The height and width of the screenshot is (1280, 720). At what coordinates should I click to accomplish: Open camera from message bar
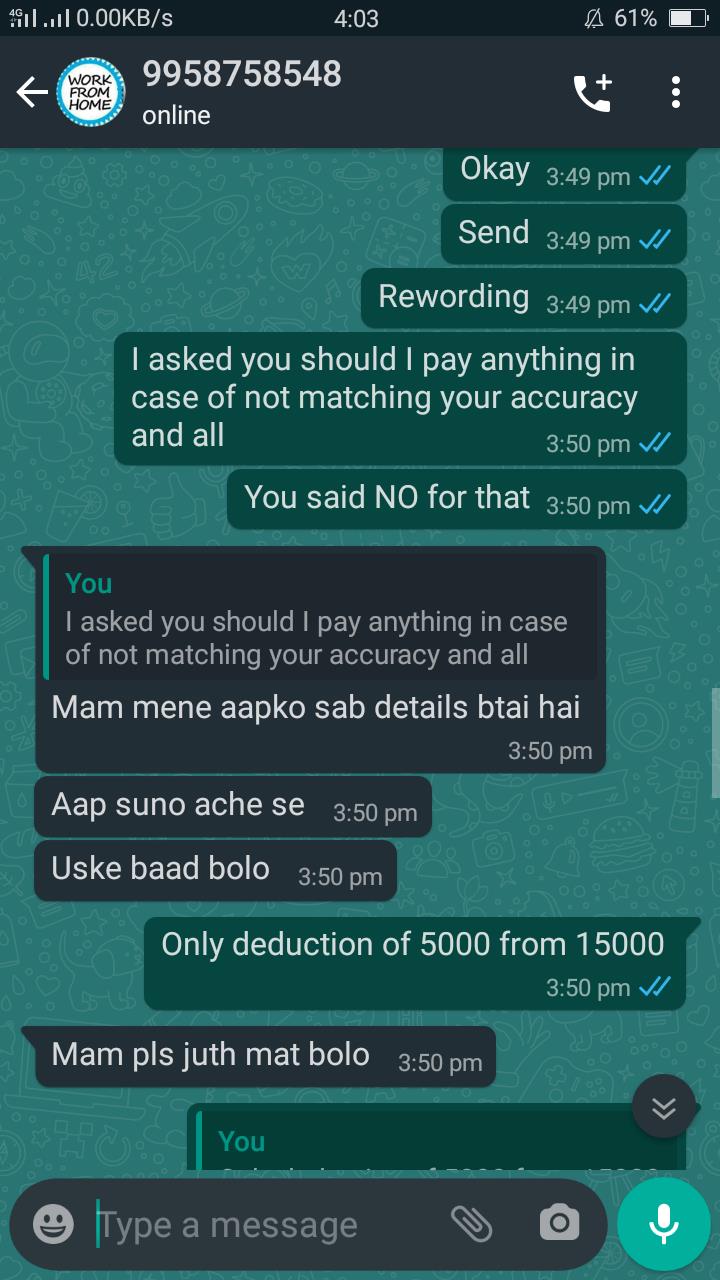[559, 1223]
